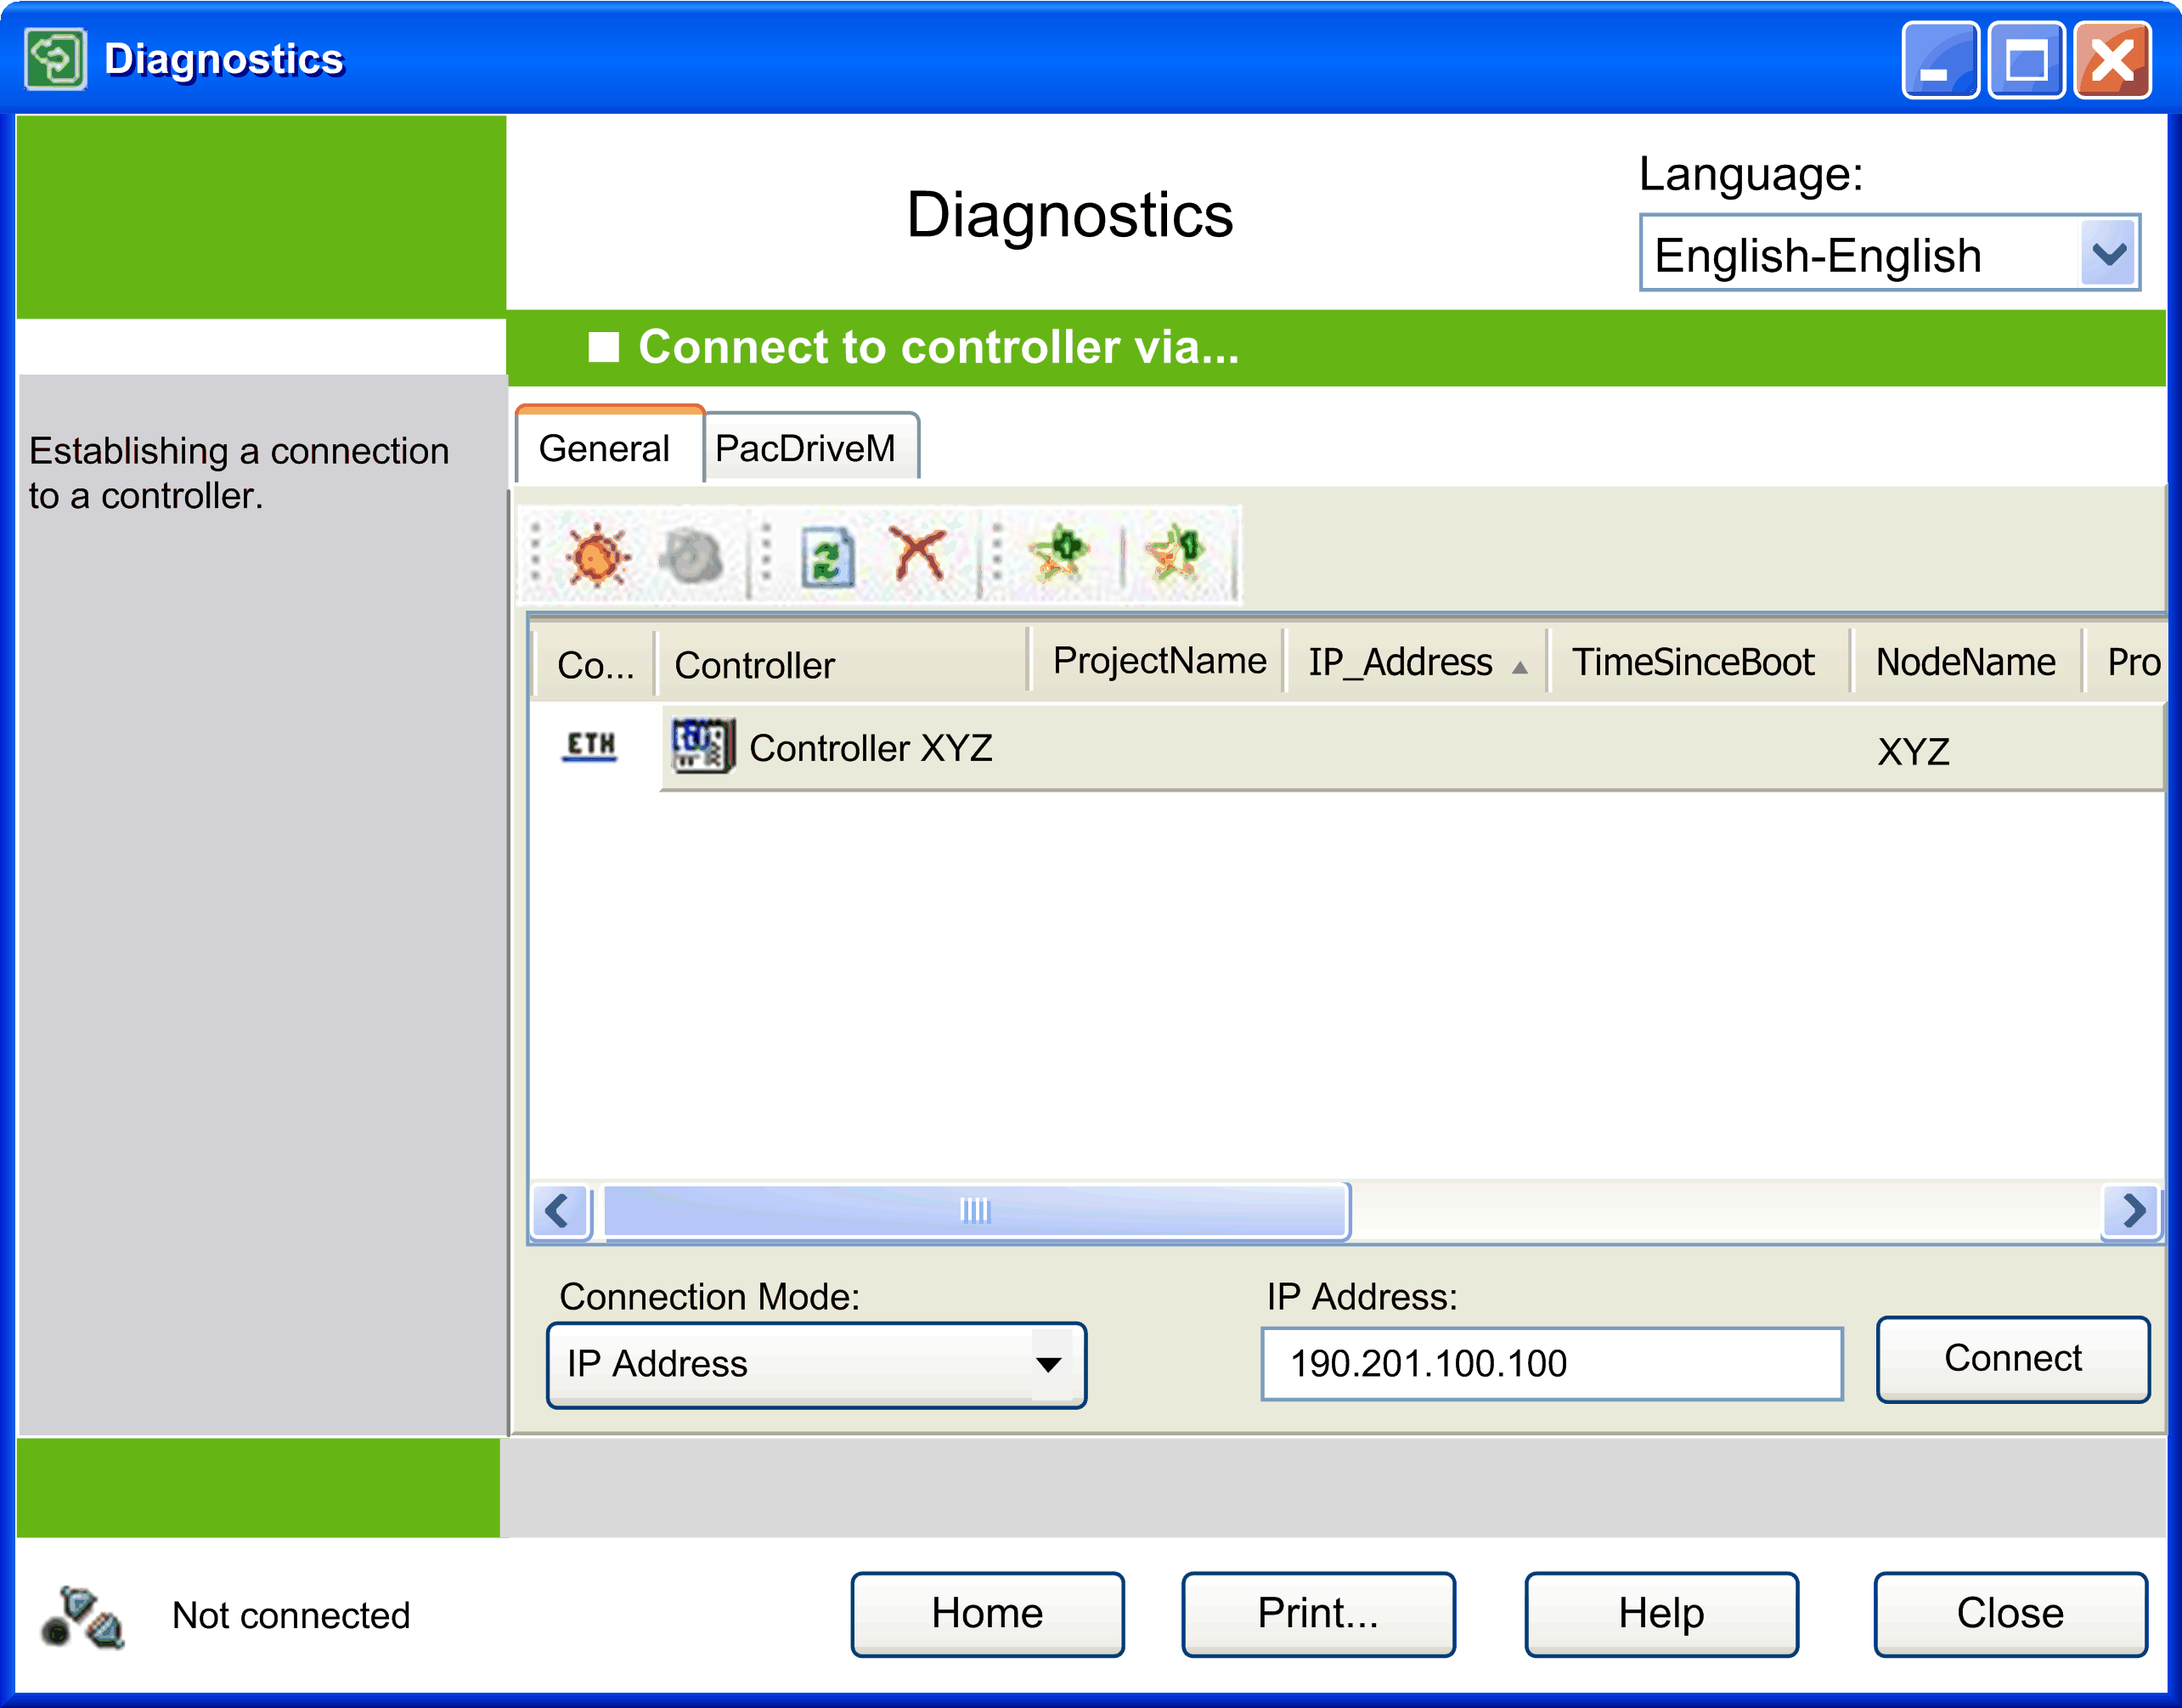
Task: Select the General tab
Action: click(604, 448)
